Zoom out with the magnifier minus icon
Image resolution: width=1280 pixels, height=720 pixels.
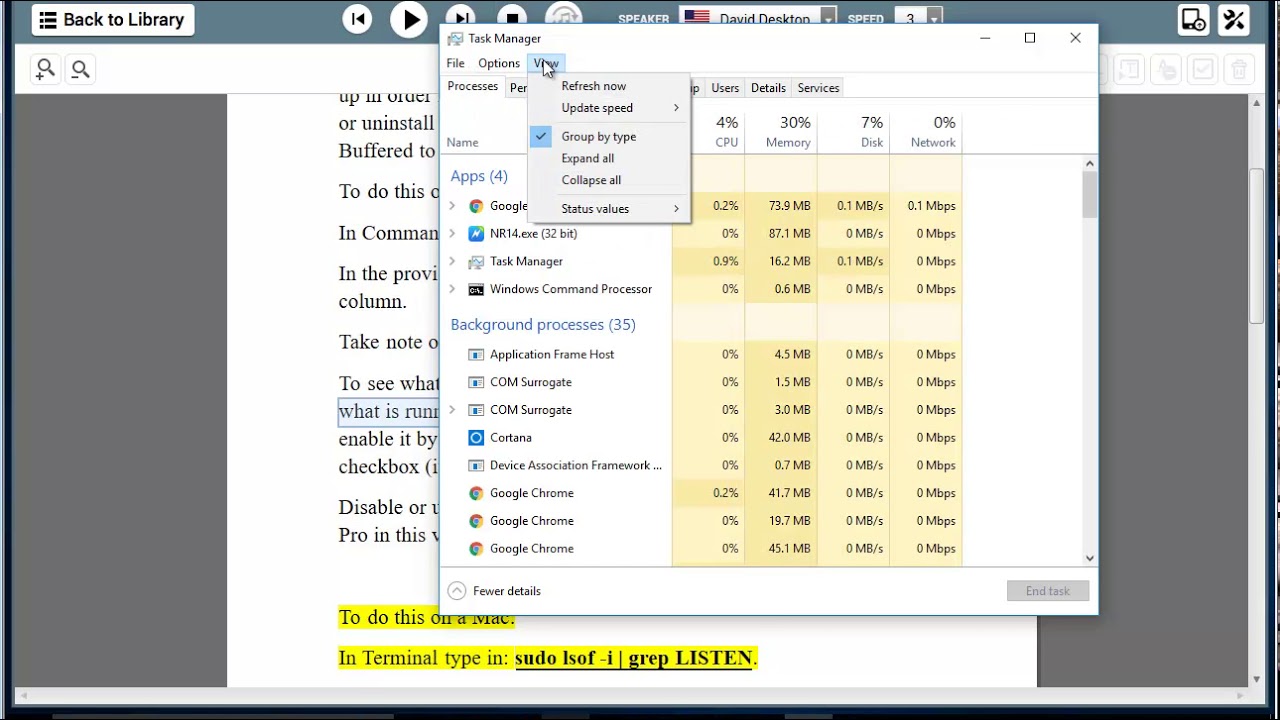tap(80, 69)
